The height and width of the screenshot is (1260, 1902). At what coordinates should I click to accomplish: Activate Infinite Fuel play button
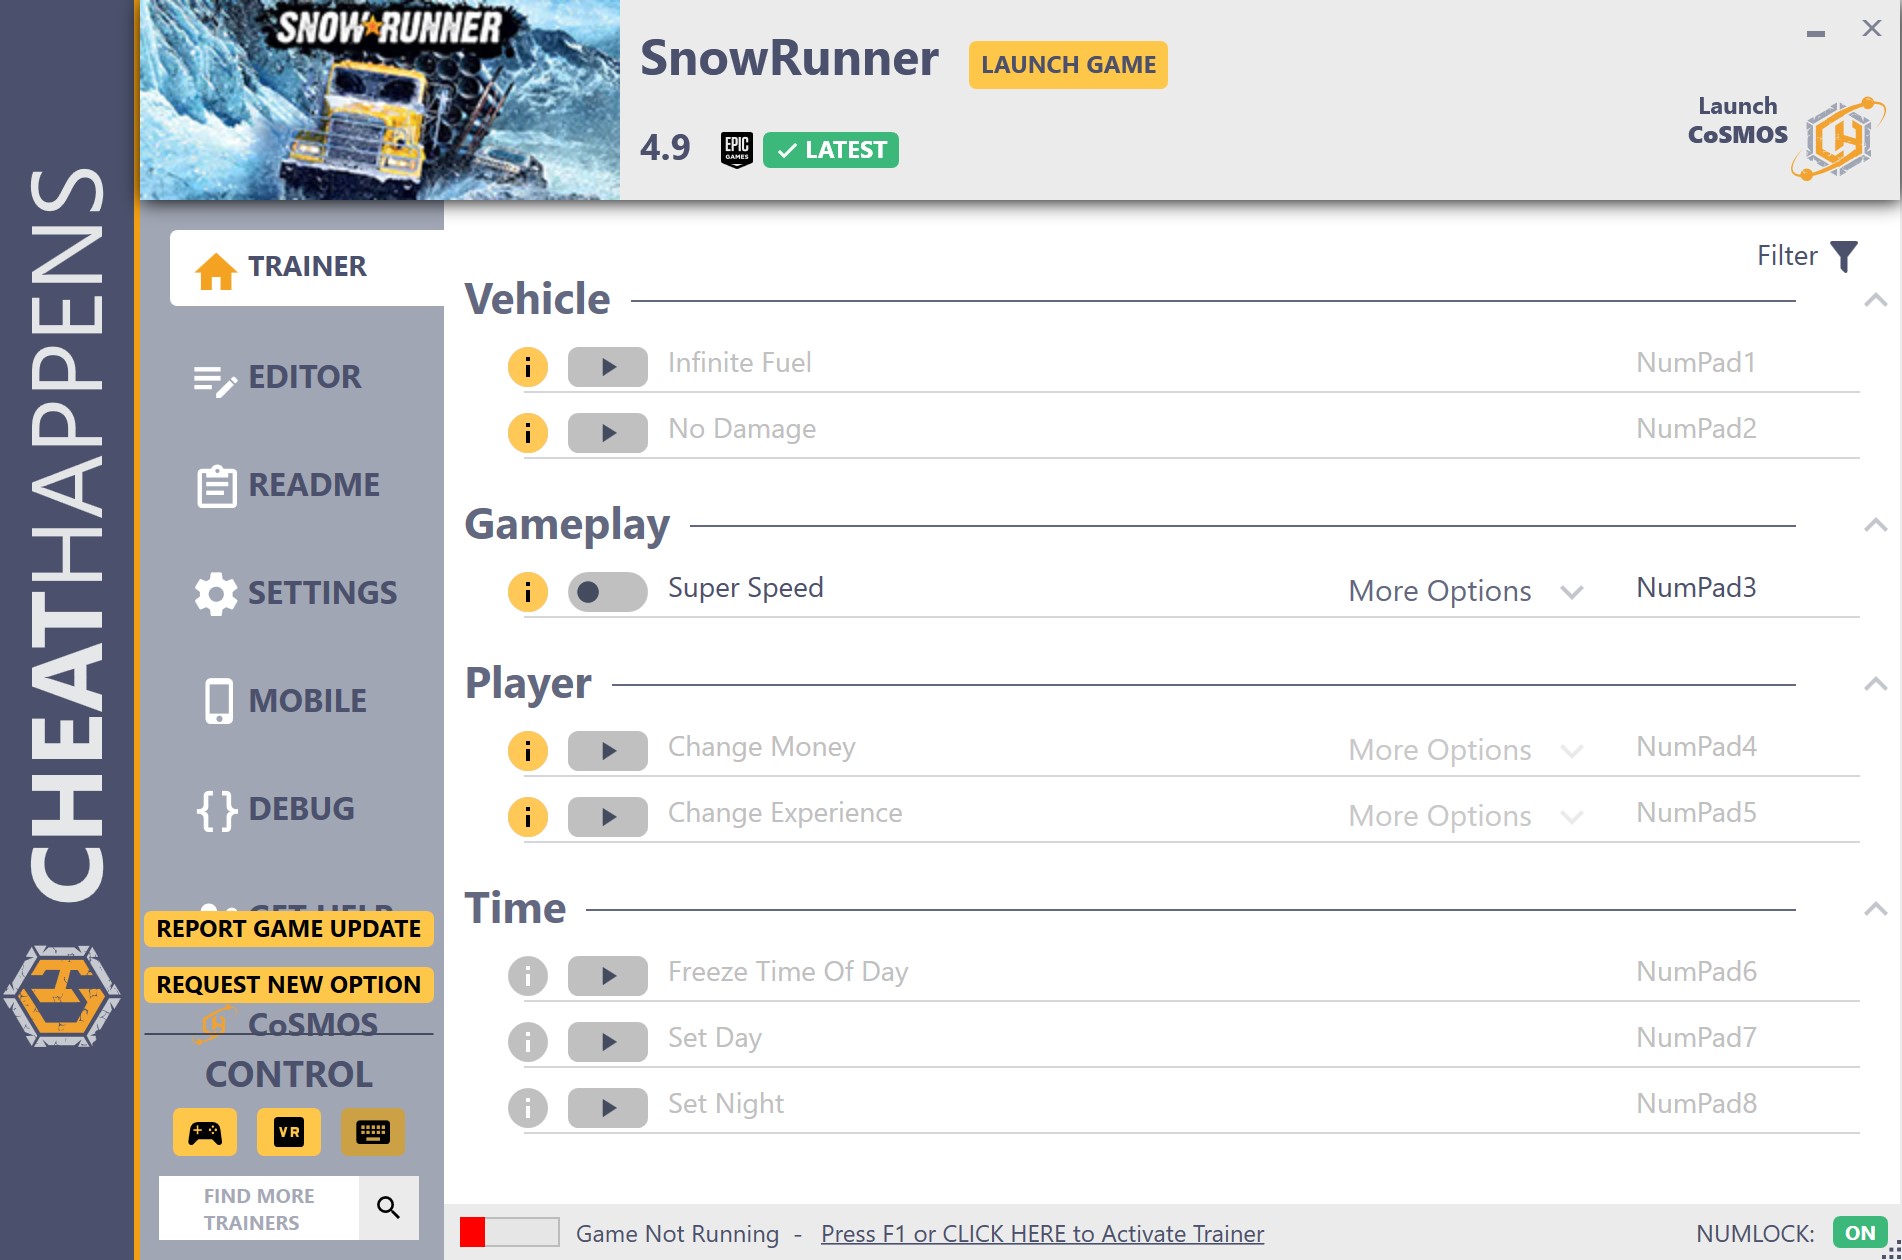pos(607,367)
